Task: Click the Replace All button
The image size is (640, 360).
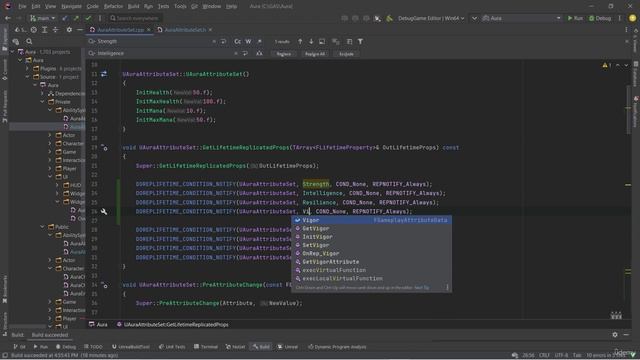Action: click(x=315, y=54)
